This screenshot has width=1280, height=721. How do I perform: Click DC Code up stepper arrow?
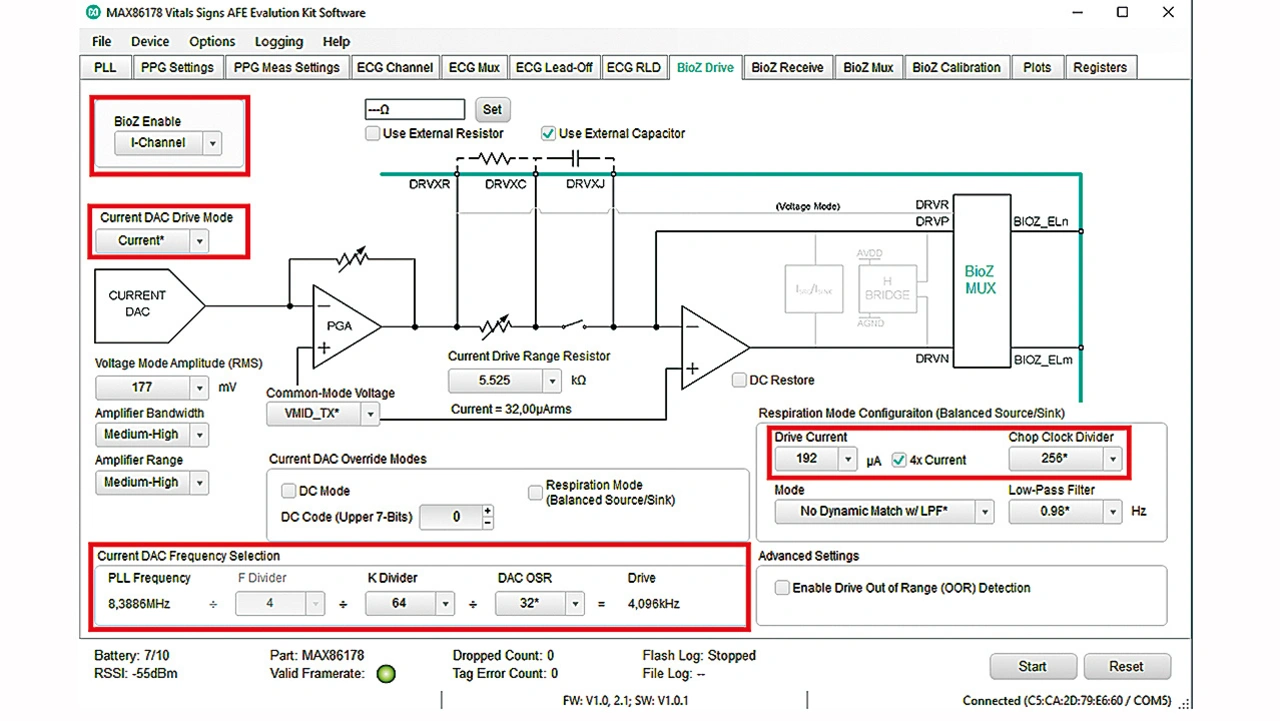[487, 511]
